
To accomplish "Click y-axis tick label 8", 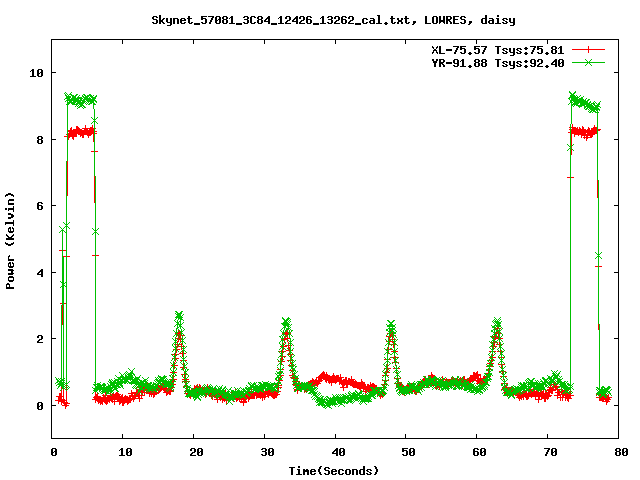I will pos(40,140).
